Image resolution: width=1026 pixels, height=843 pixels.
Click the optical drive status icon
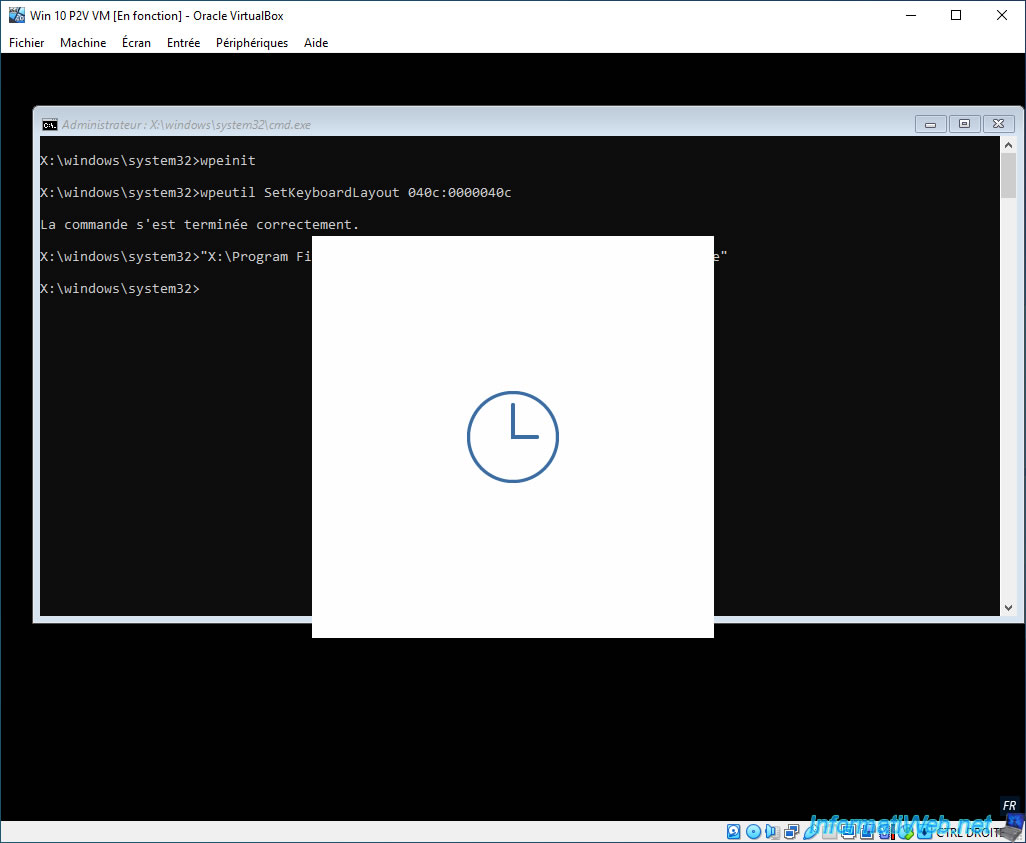[x=753, y=831]
